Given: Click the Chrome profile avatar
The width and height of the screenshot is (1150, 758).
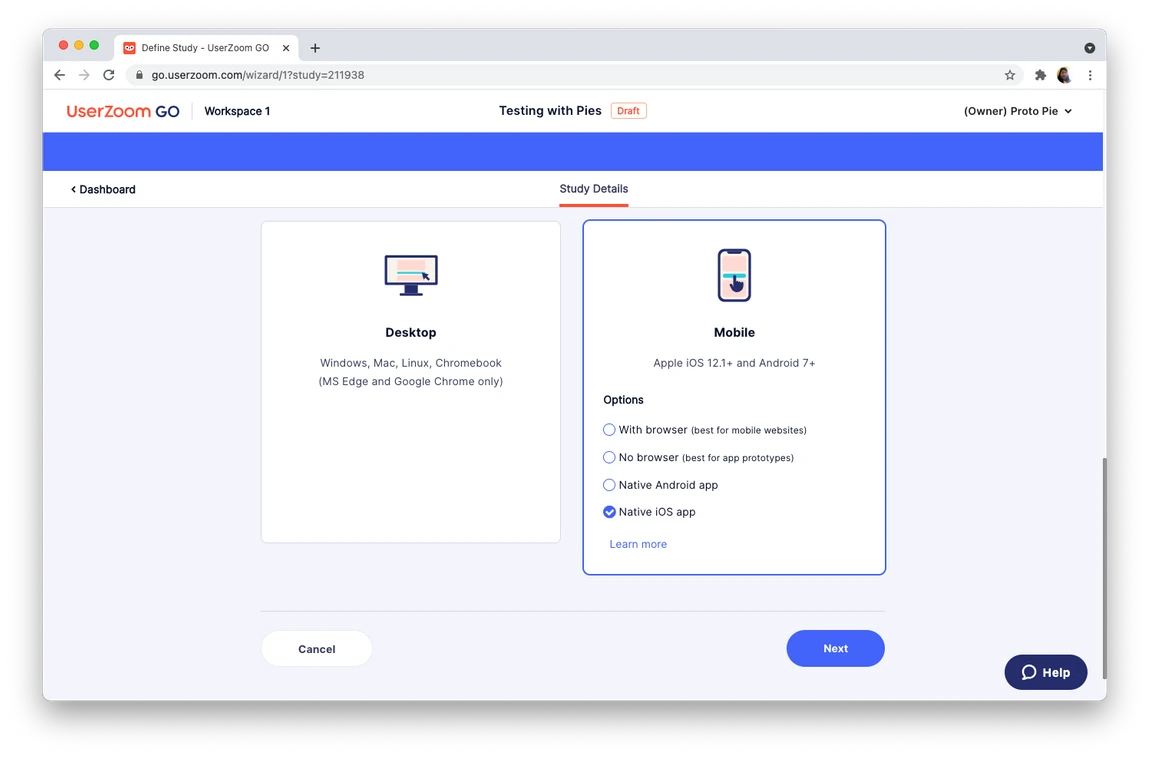Looking at the screenshot, I should tap(1064, 75).
